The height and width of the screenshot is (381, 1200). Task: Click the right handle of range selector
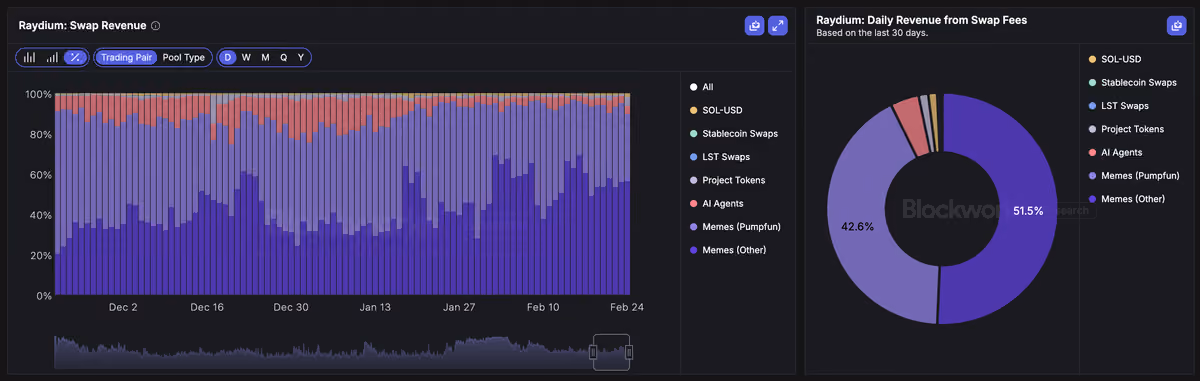629,352
